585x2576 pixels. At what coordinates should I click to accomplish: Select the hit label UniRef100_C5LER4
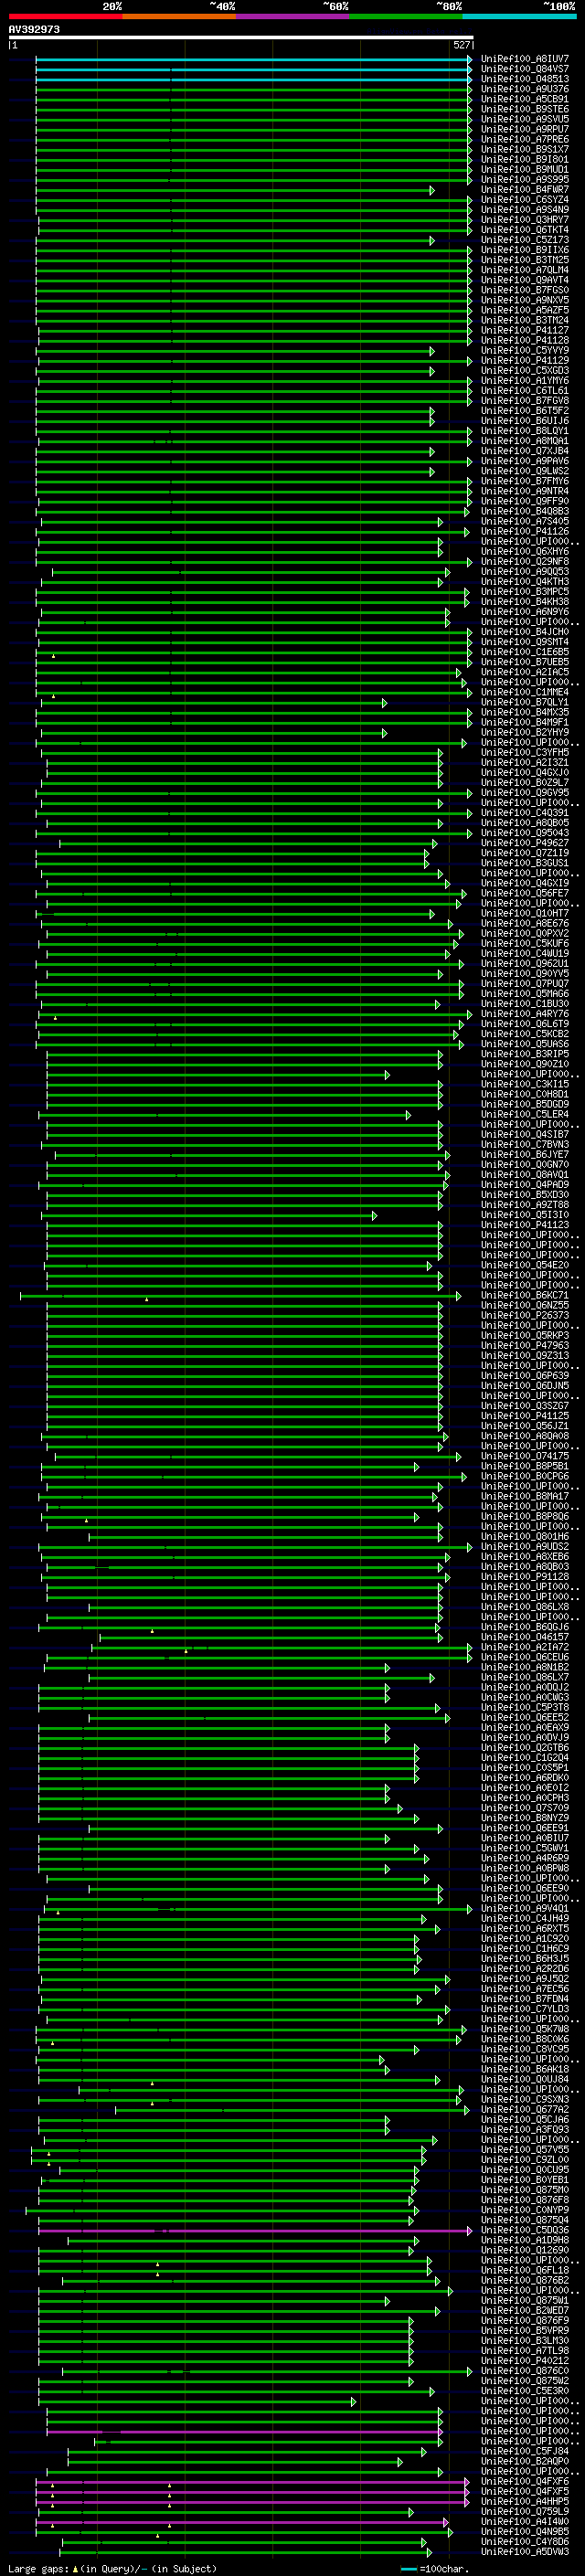(524, 1114)
